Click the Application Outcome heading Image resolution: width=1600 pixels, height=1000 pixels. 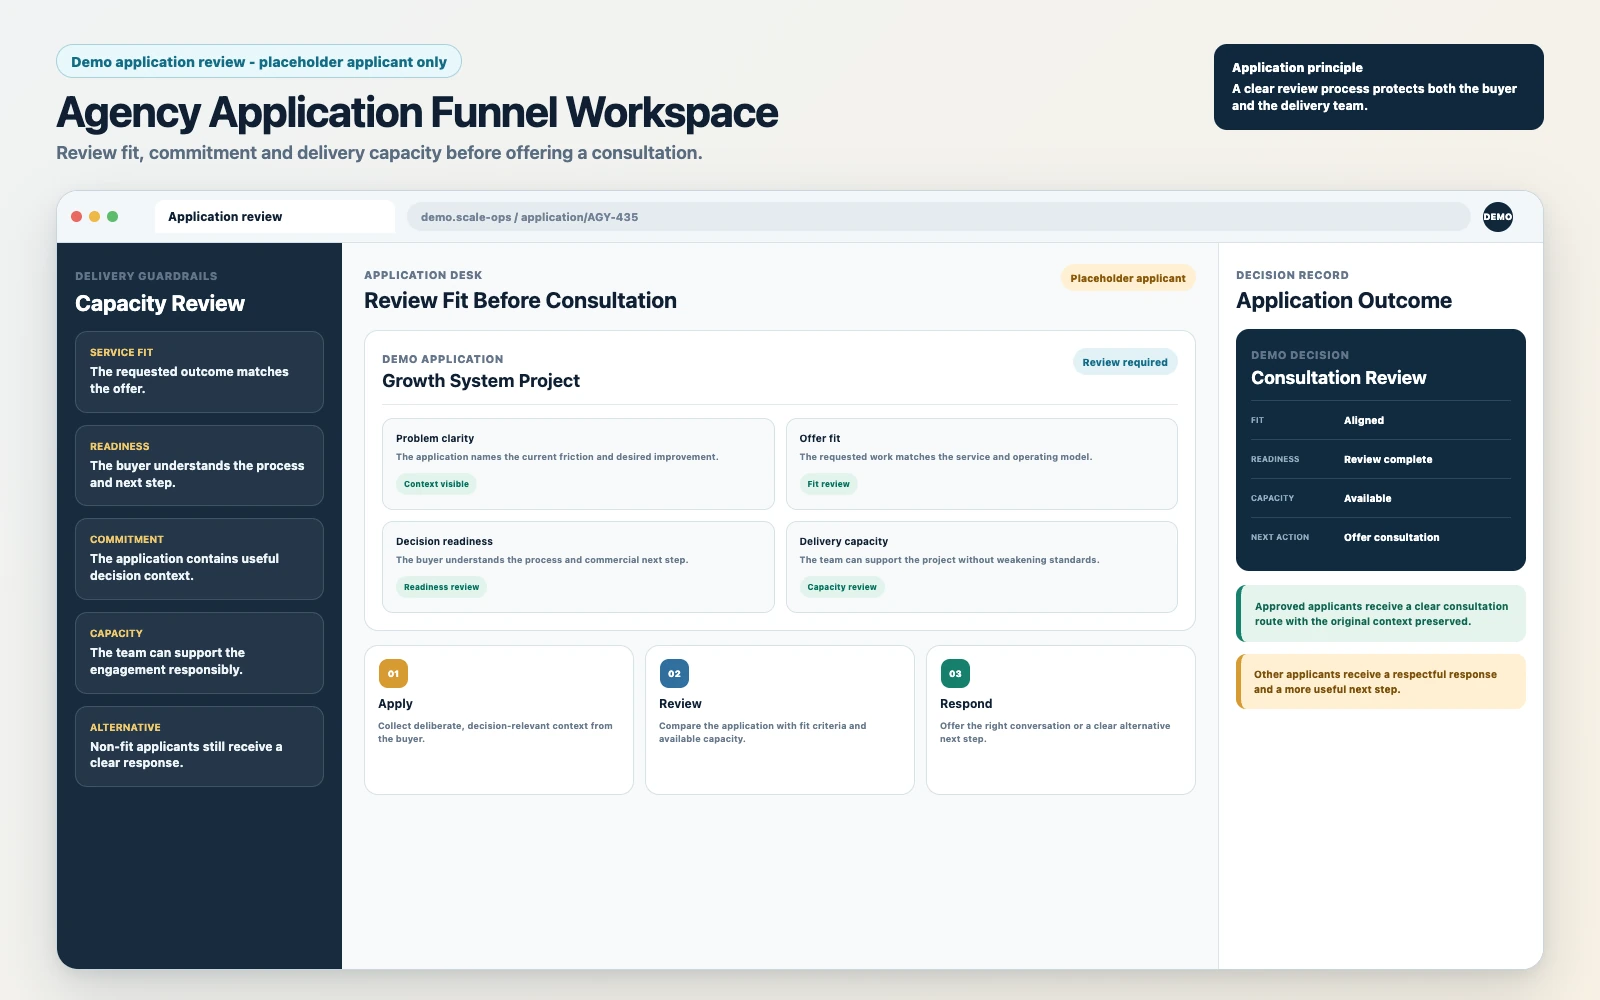coord(1344,301)
